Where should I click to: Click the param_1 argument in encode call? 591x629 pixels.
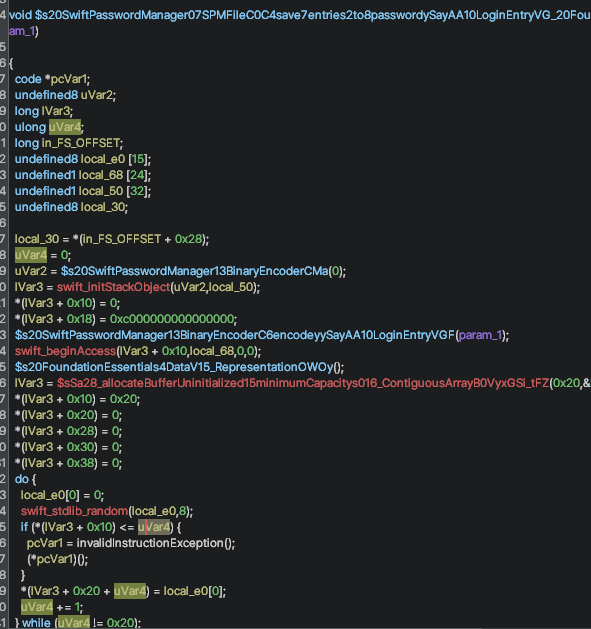tap(480, 335)
